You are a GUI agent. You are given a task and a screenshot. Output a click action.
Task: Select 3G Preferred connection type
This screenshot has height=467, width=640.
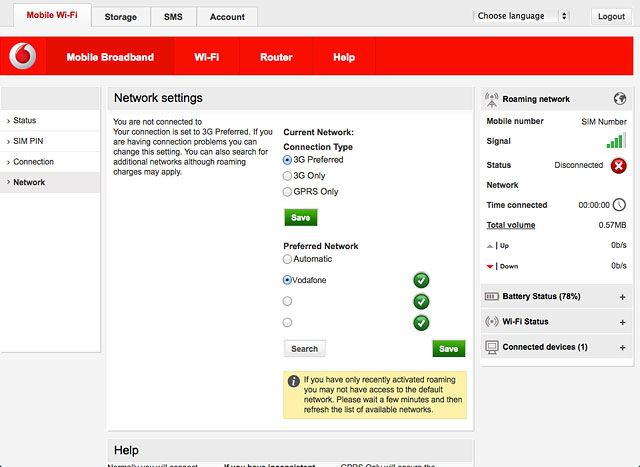287,160
